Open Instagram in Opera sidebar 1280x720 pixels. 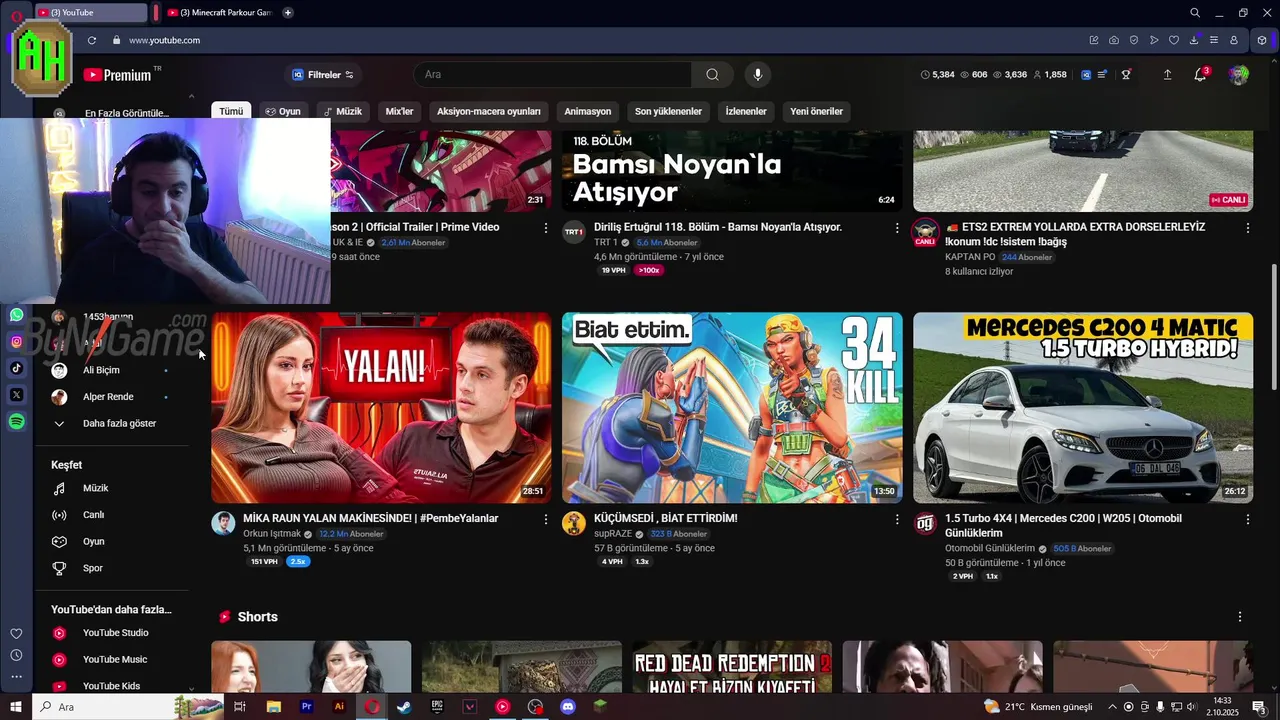[x=16, y=341]
